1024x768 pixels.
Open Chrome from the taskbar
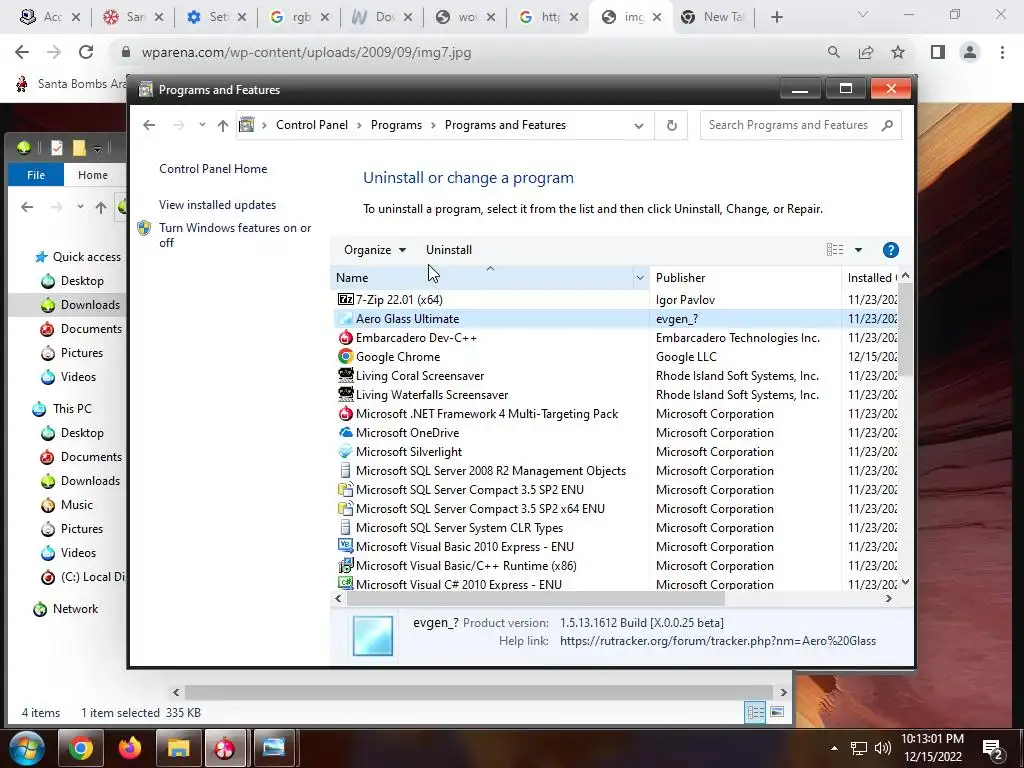point(81,748)
